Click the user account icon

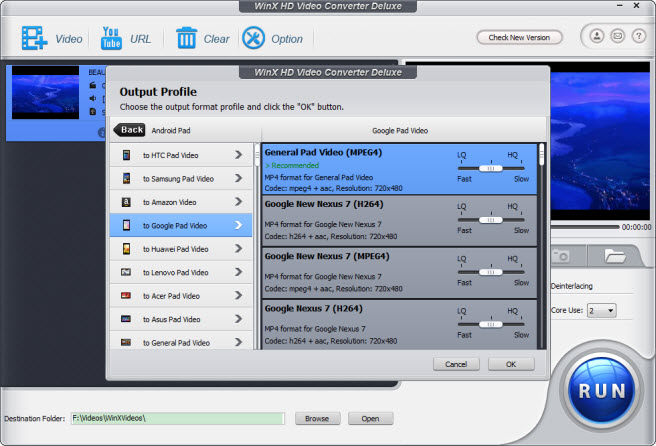[x=597, y=36]
